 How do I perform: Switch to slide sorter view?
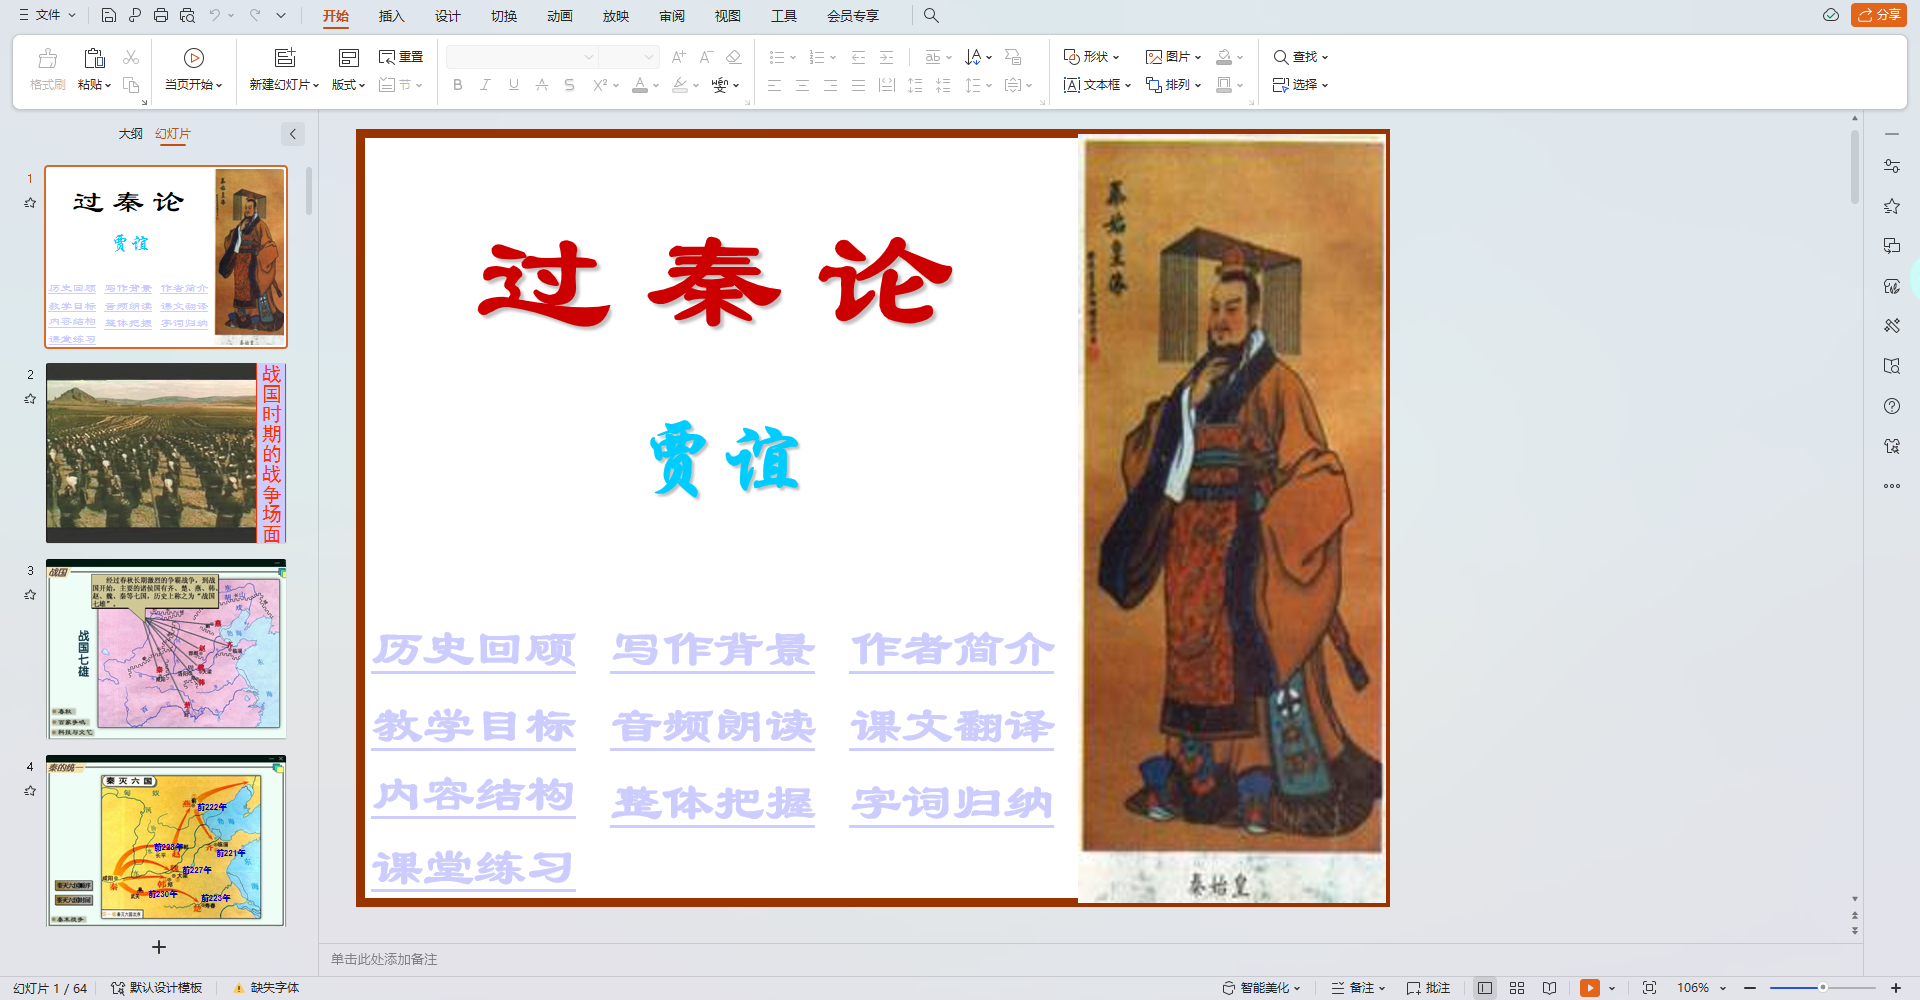click(1517, 988)
